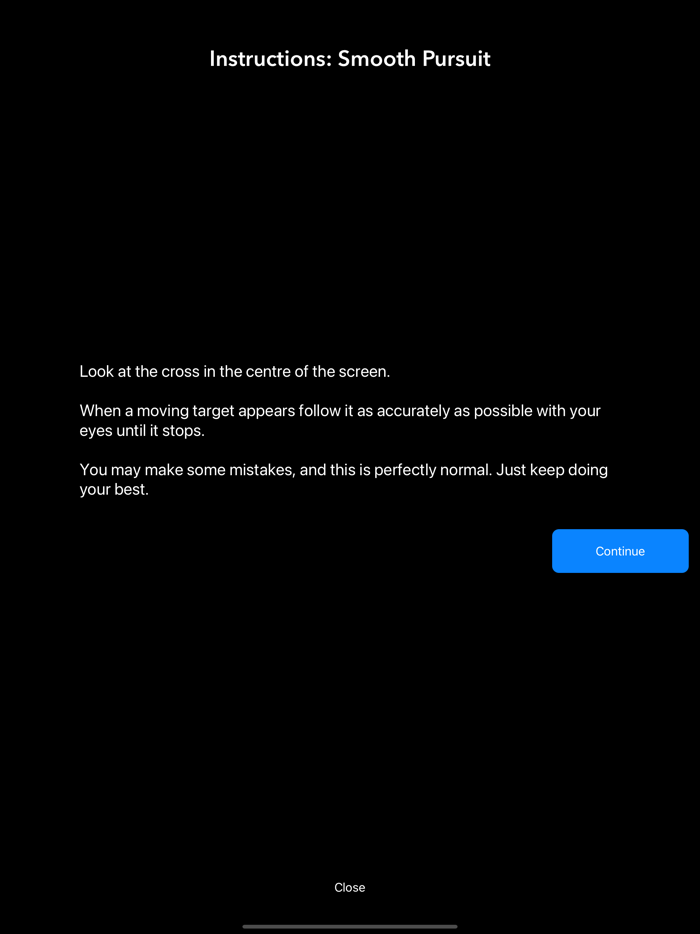700x934 pixels.
Task: Tap the words your best
Action: (114, 490)
